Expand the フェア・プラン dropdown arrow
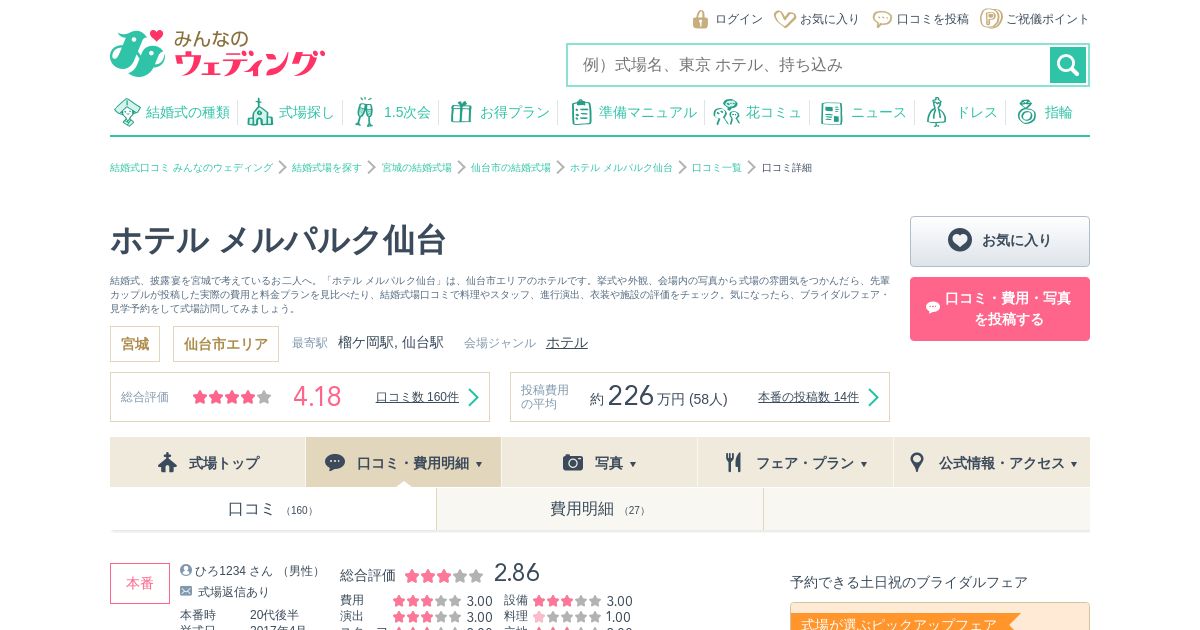This screenshot has width=1200, height=630. click(864, 464)
